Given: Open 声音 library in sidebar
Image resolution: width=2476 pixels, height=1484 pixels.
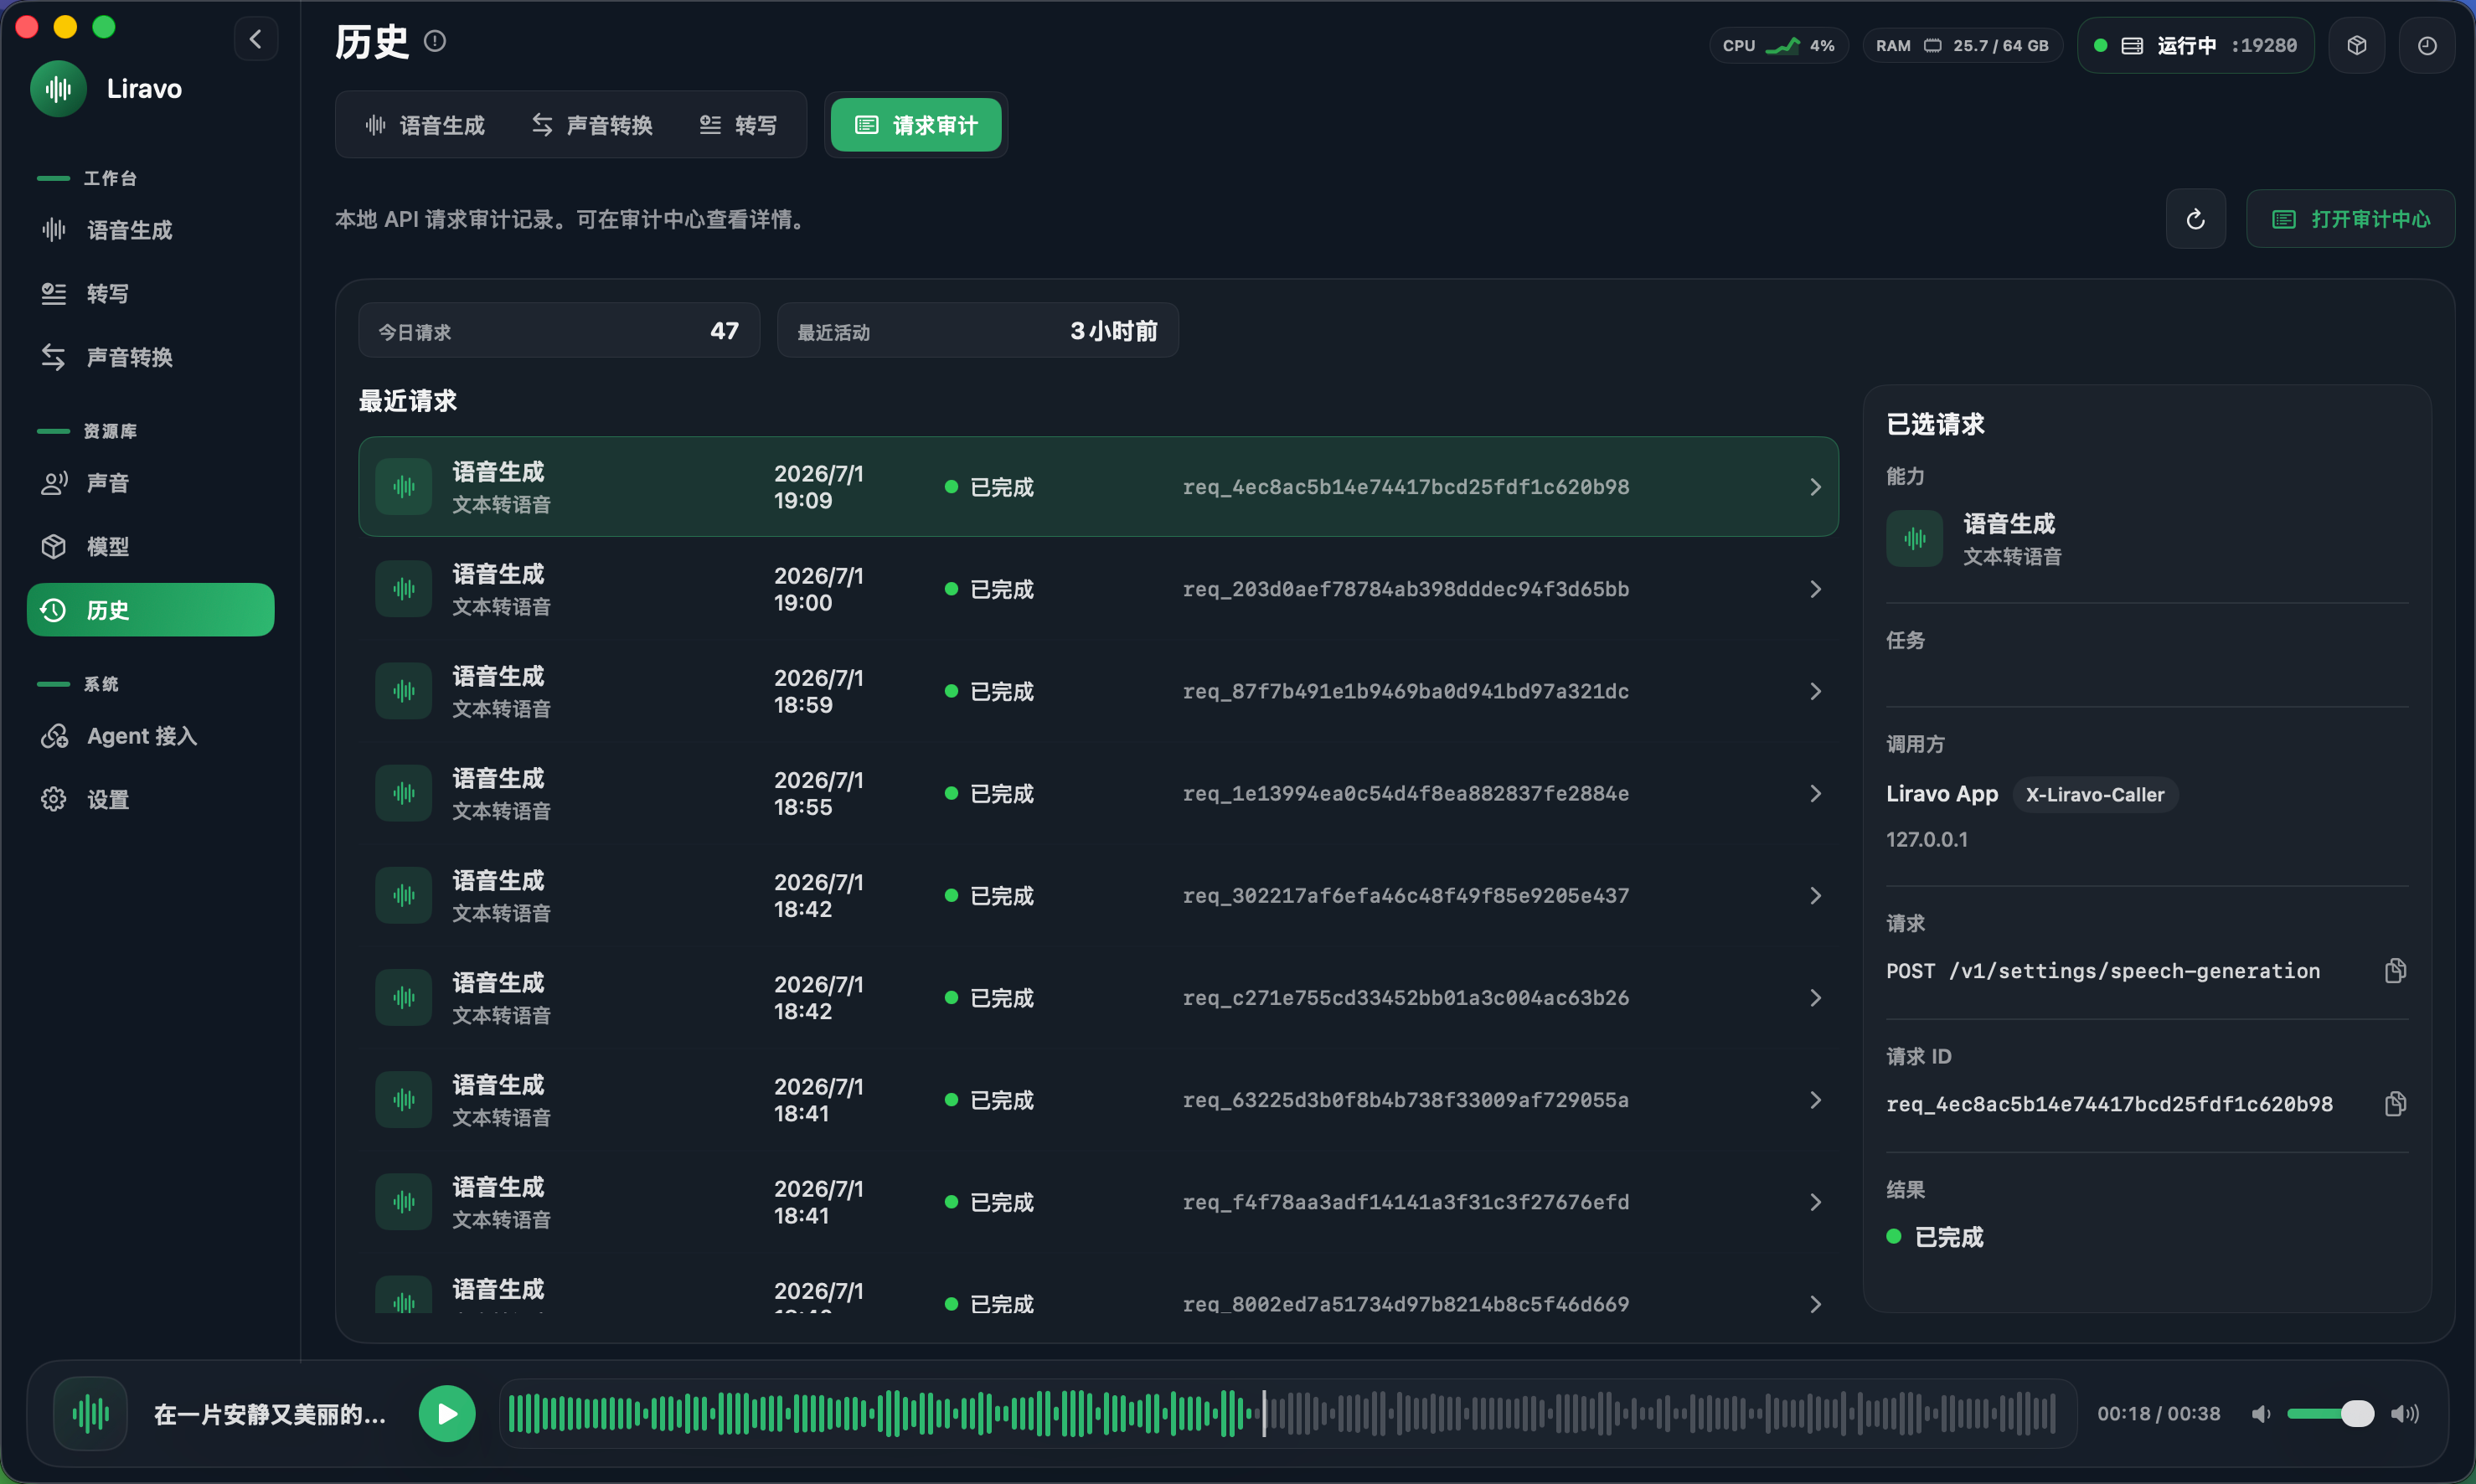Looking at the screenshot, I should tap(151, 483).
